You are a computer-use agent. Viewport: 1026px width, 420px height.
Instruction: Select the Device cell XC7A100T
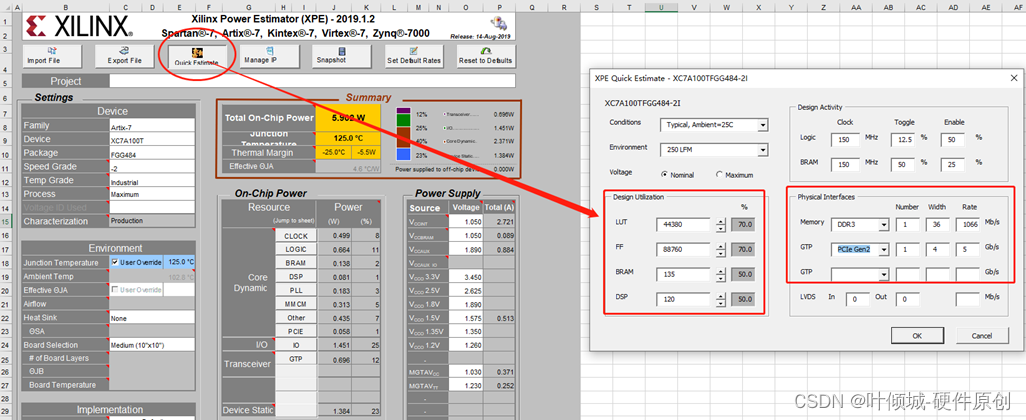(x=152, y=139)
